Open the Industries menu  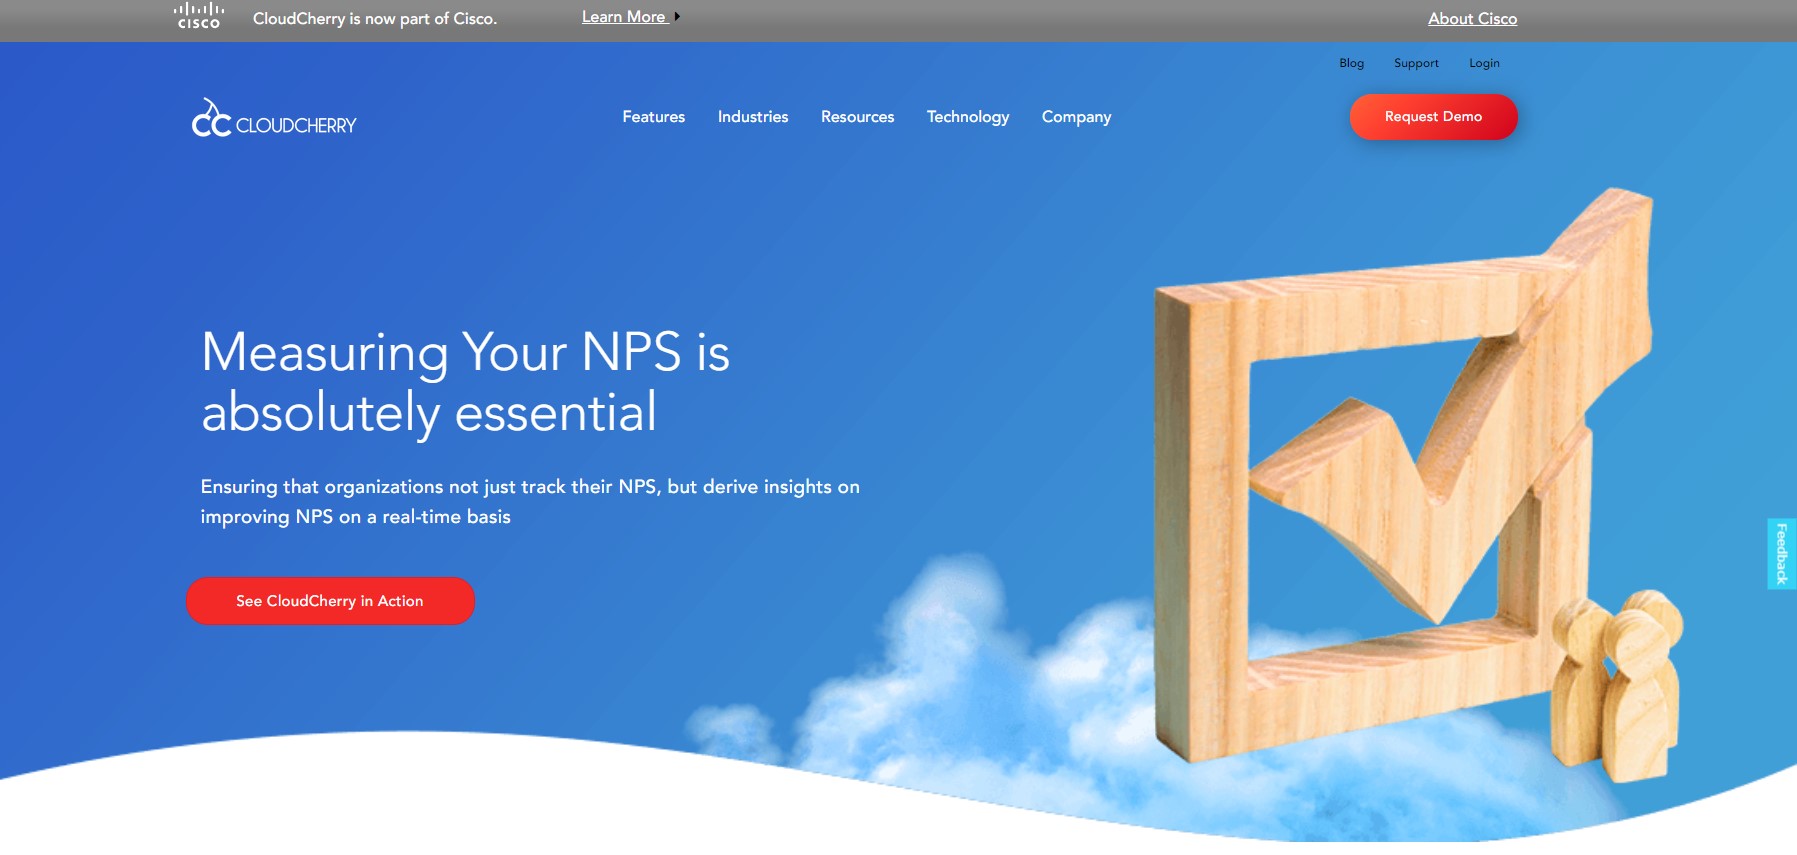[753, 117]
